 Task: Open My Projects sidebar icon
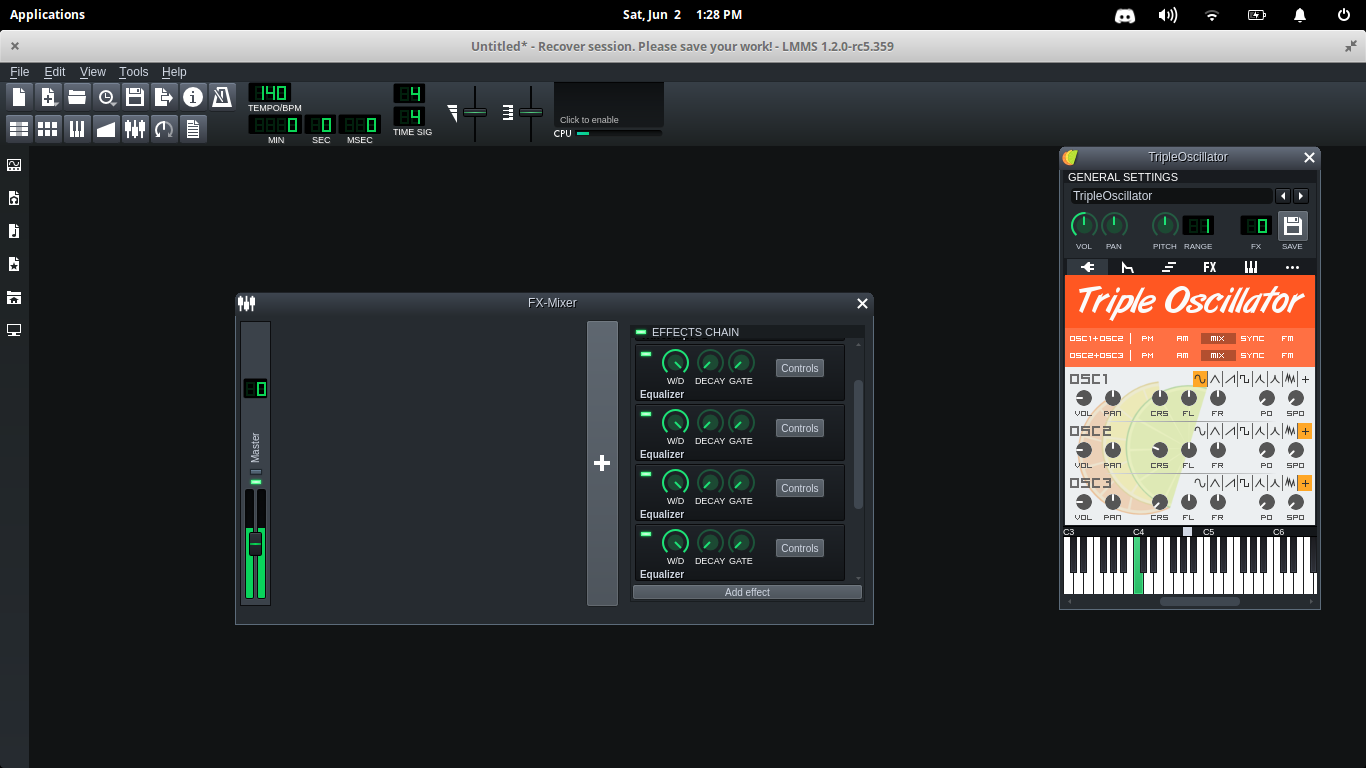[x=14, y=198]
